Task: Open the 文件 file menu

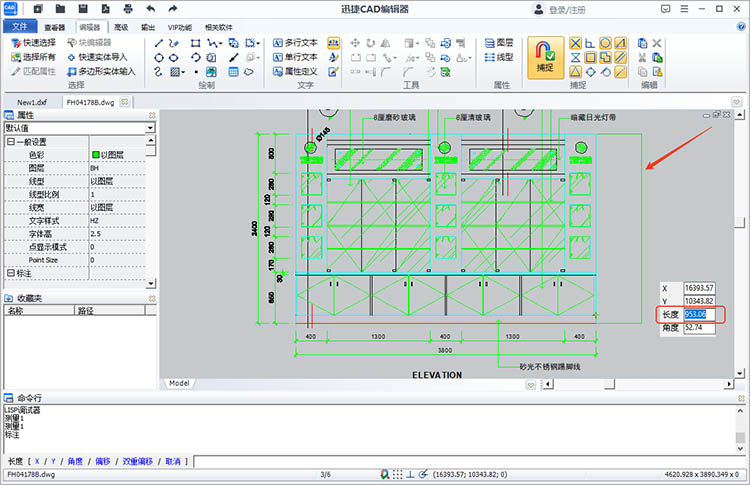Action: [20, 27]
